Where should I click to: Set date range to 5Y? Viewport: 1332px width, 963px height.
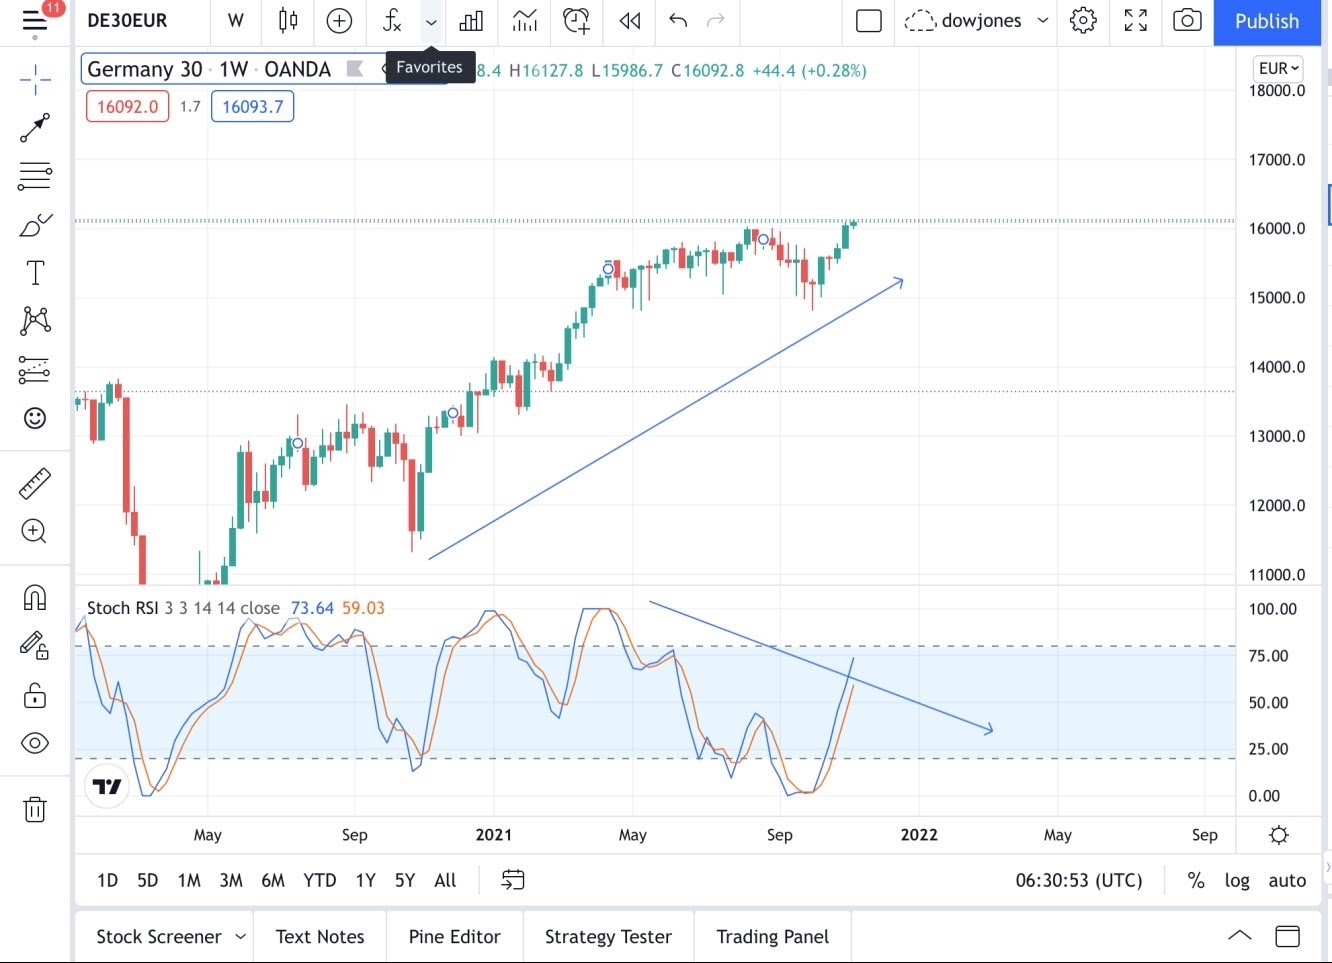tap(404, 880)
